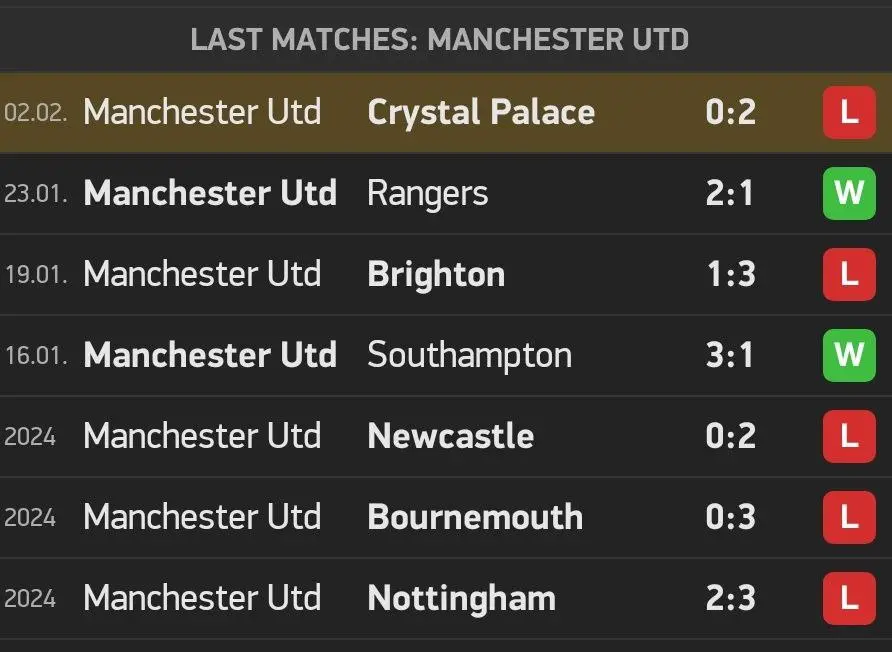Click the red L badge for Nottingham match
This screenshot has width=892, height=652.
click(x=848, y=598)
